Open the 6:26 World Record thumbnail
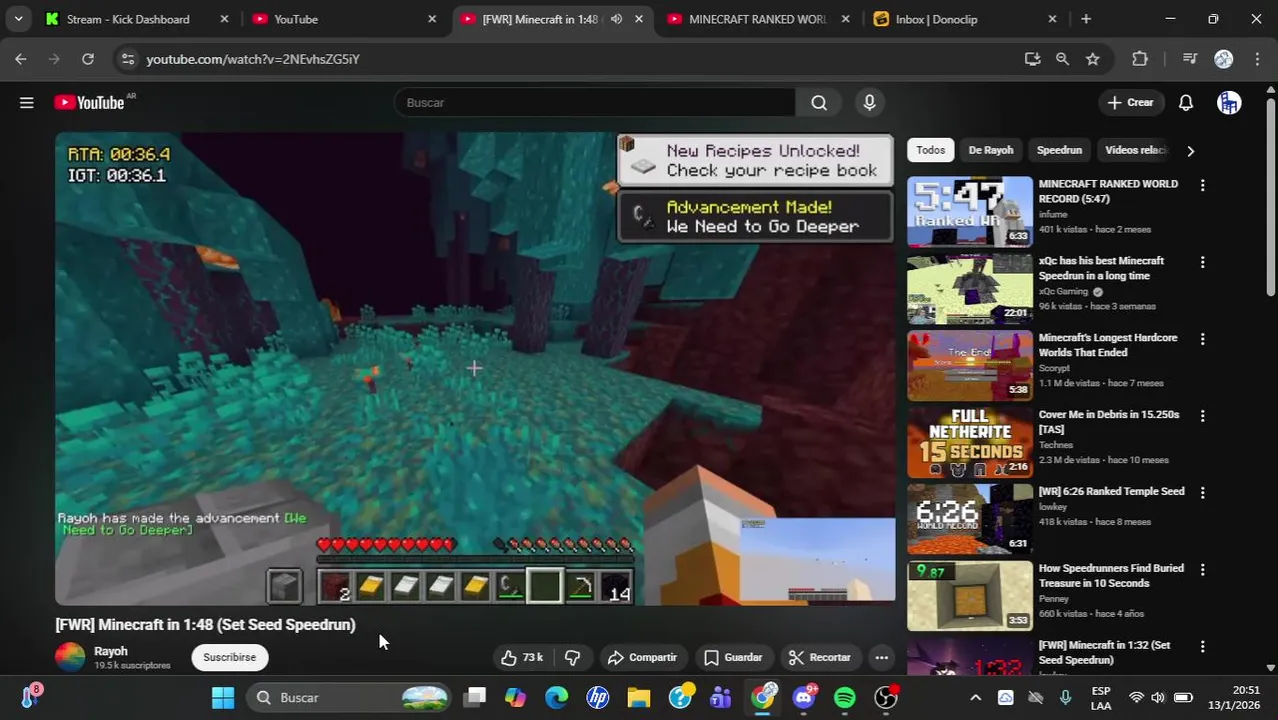Image resolution: width=1278 pixels, height=720 pixels. (970, 518)
